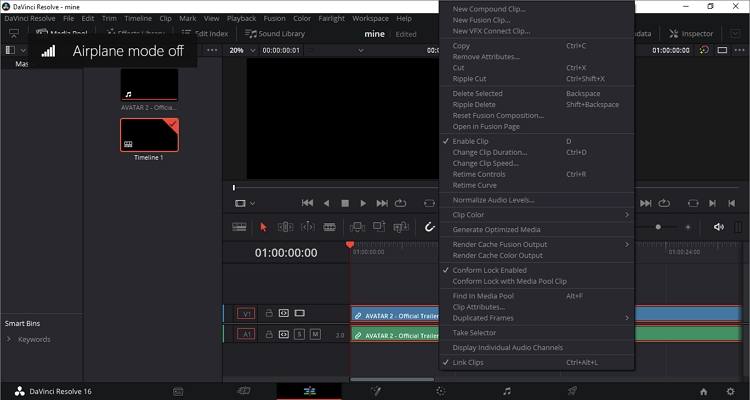The image size is (750, 400).
Task: Click the Bypass Color Grades icon
Action: [x=704, y=50]
